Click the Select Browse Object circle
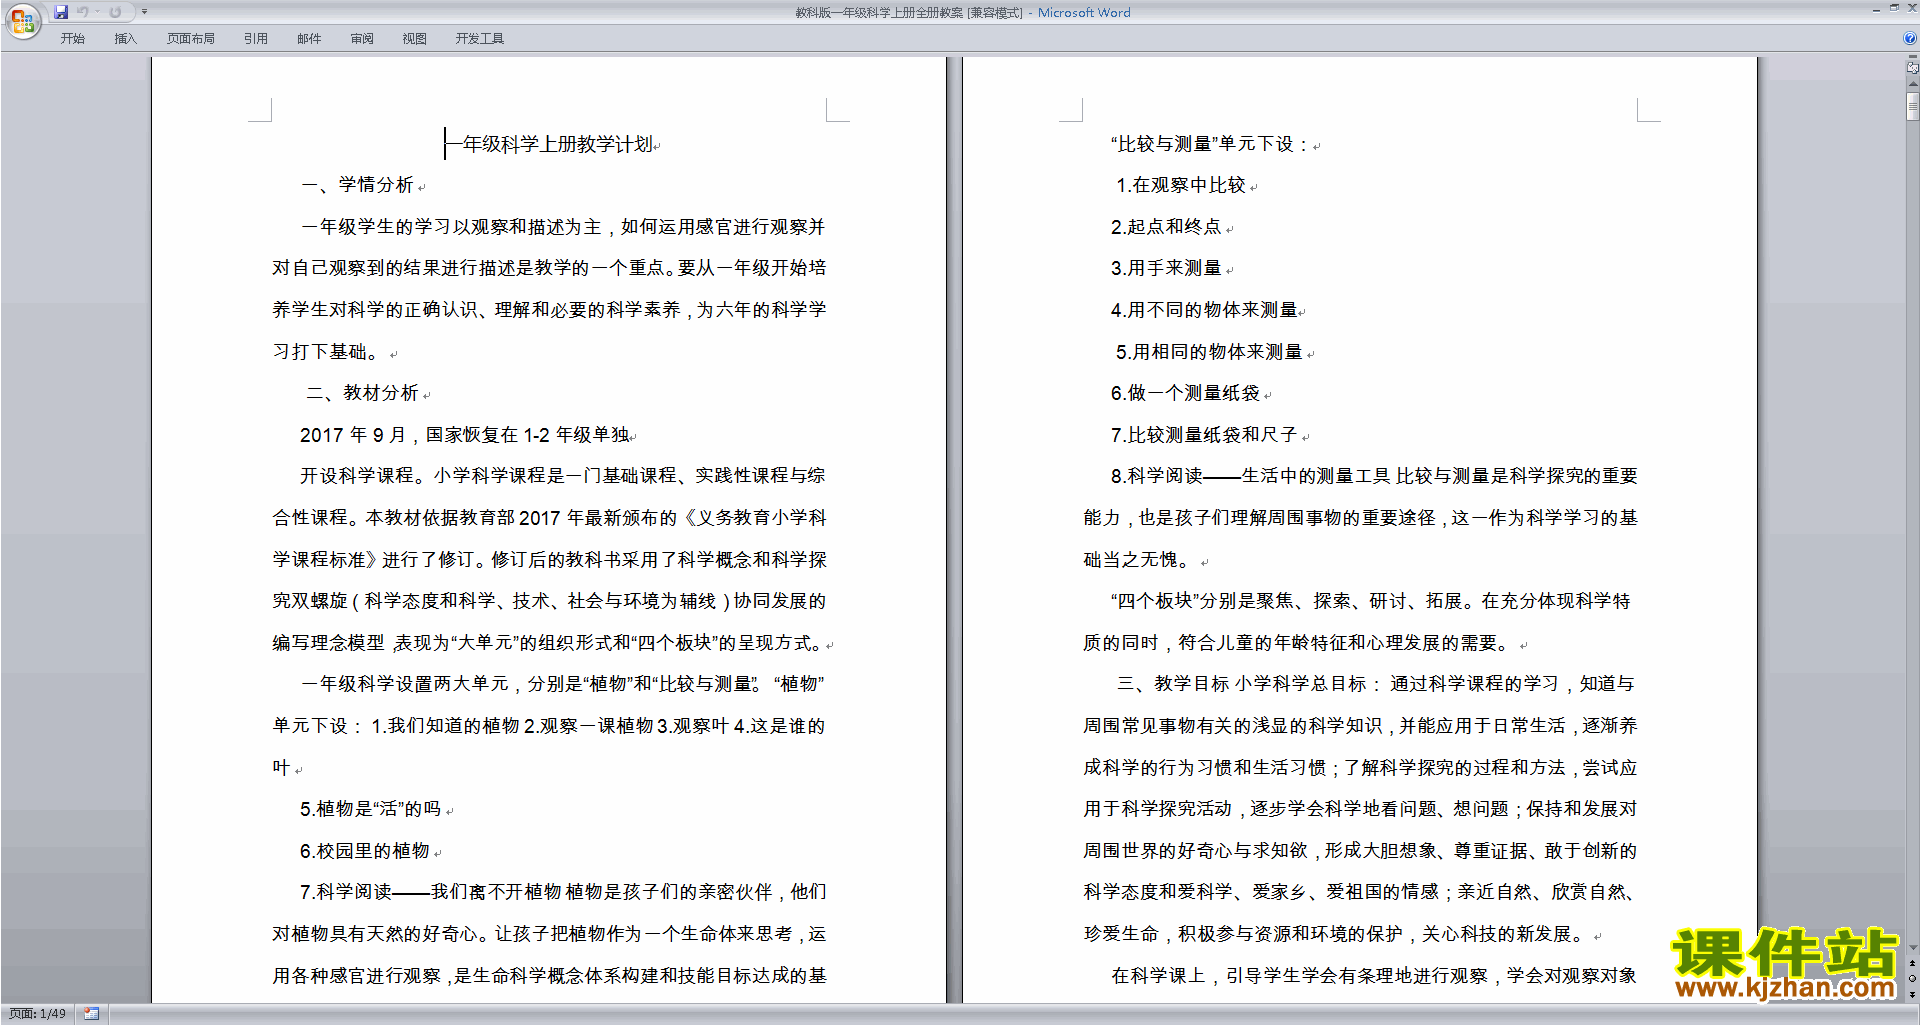This screenshot has height=1025, width=1920. click(1913, 978)
